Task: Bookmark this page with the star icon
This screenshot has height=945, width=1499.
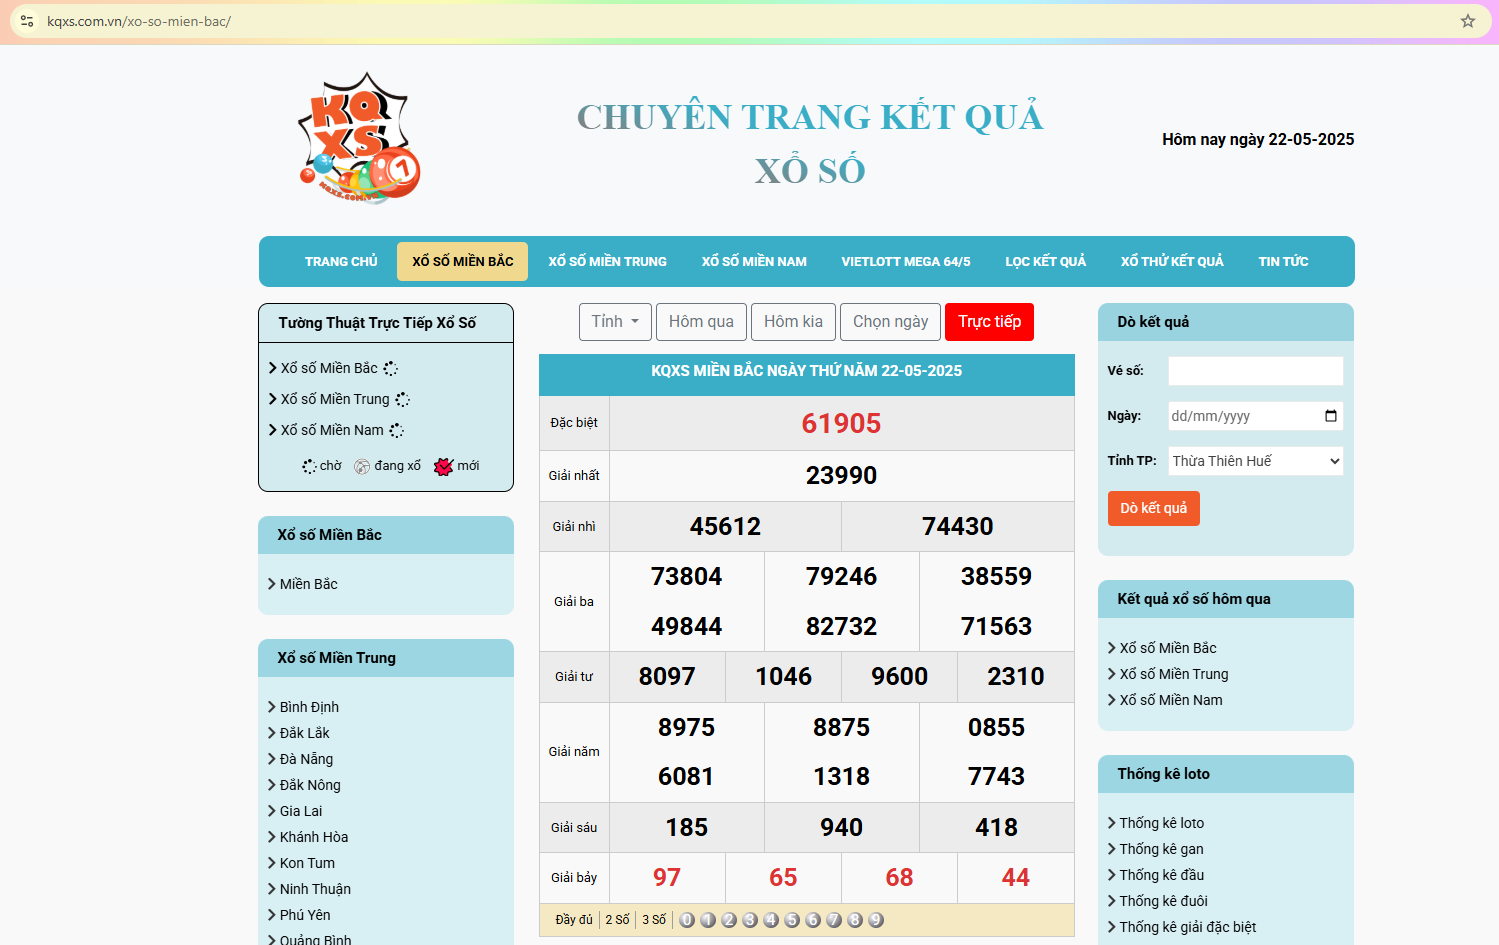Action: pos(1467,21)
